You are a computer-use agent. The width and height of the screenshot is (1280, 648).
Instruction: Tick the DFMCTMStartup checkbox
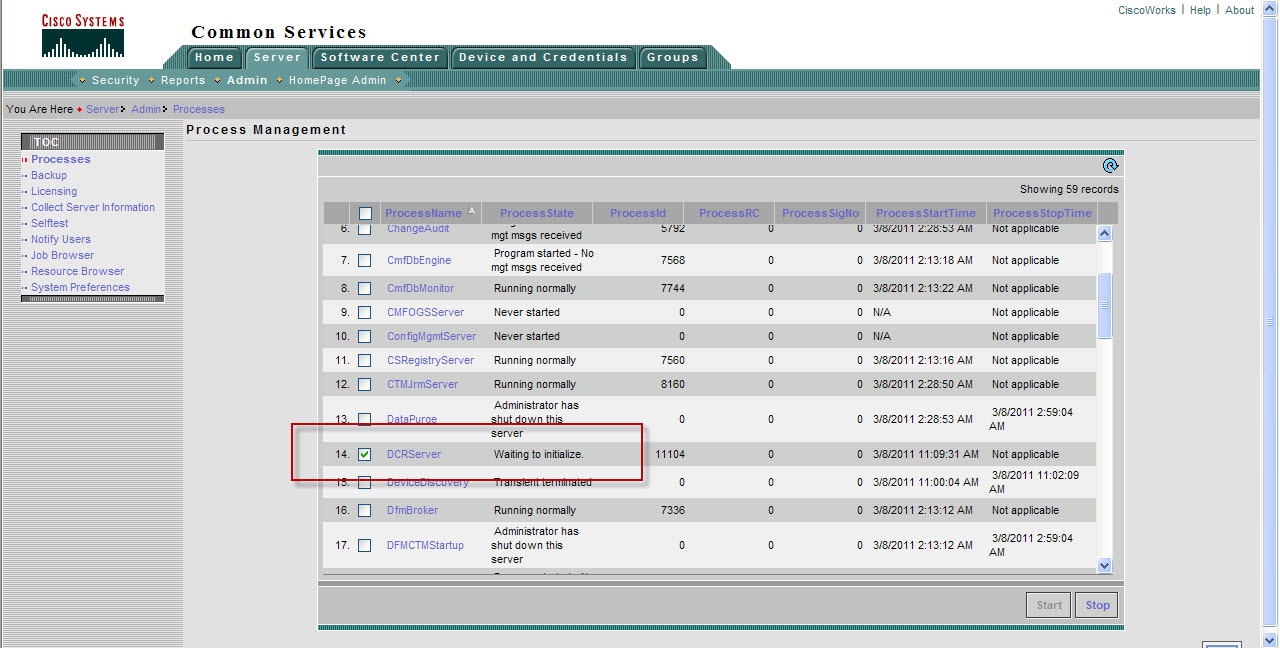[x=364, y=546]
